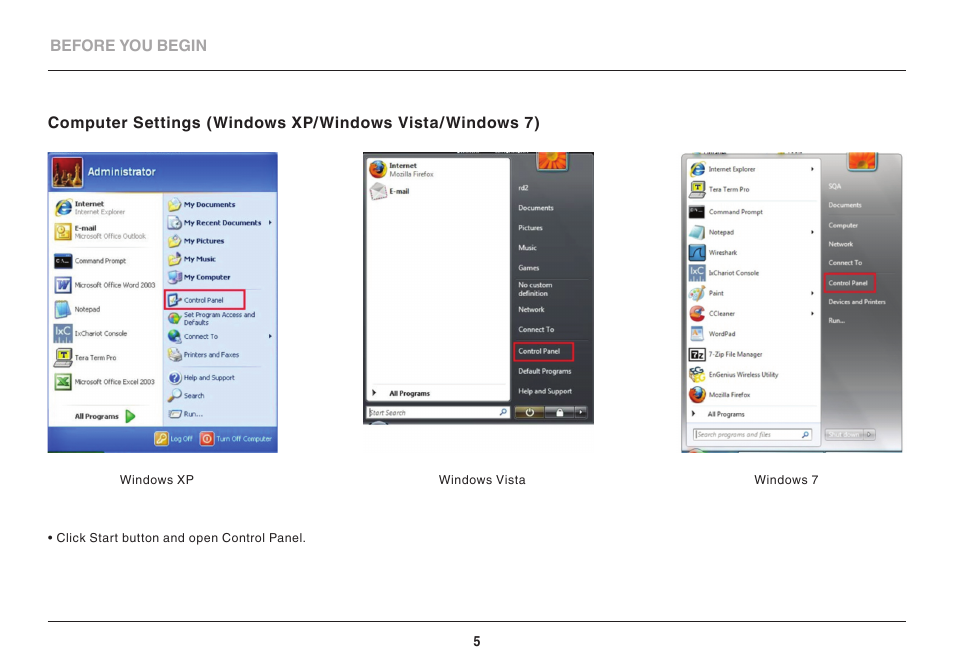Open Notepad in the XP start menu

pos(78,309)
